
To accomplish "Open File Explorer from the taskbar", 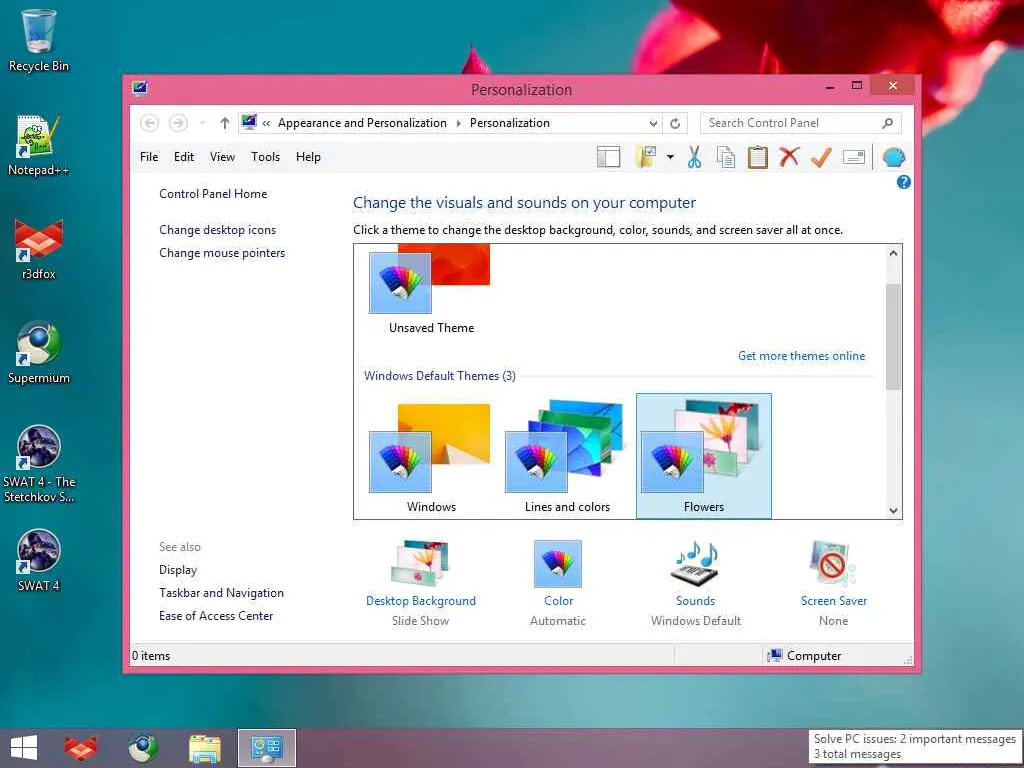I will (204, 748).
